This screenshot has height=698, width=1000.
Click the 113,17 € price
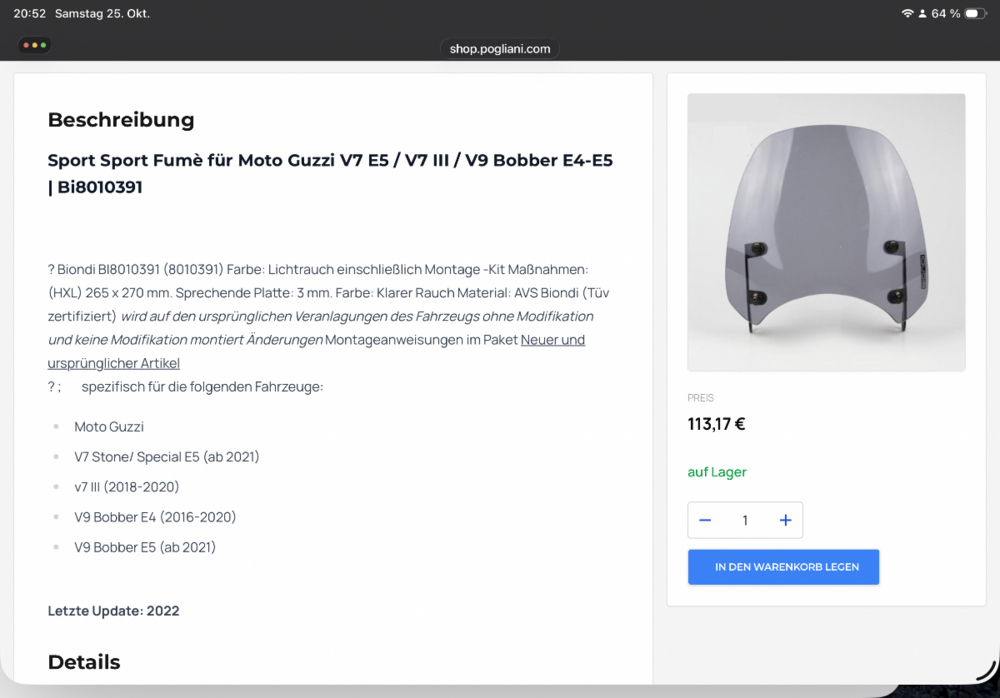[716, 424]
